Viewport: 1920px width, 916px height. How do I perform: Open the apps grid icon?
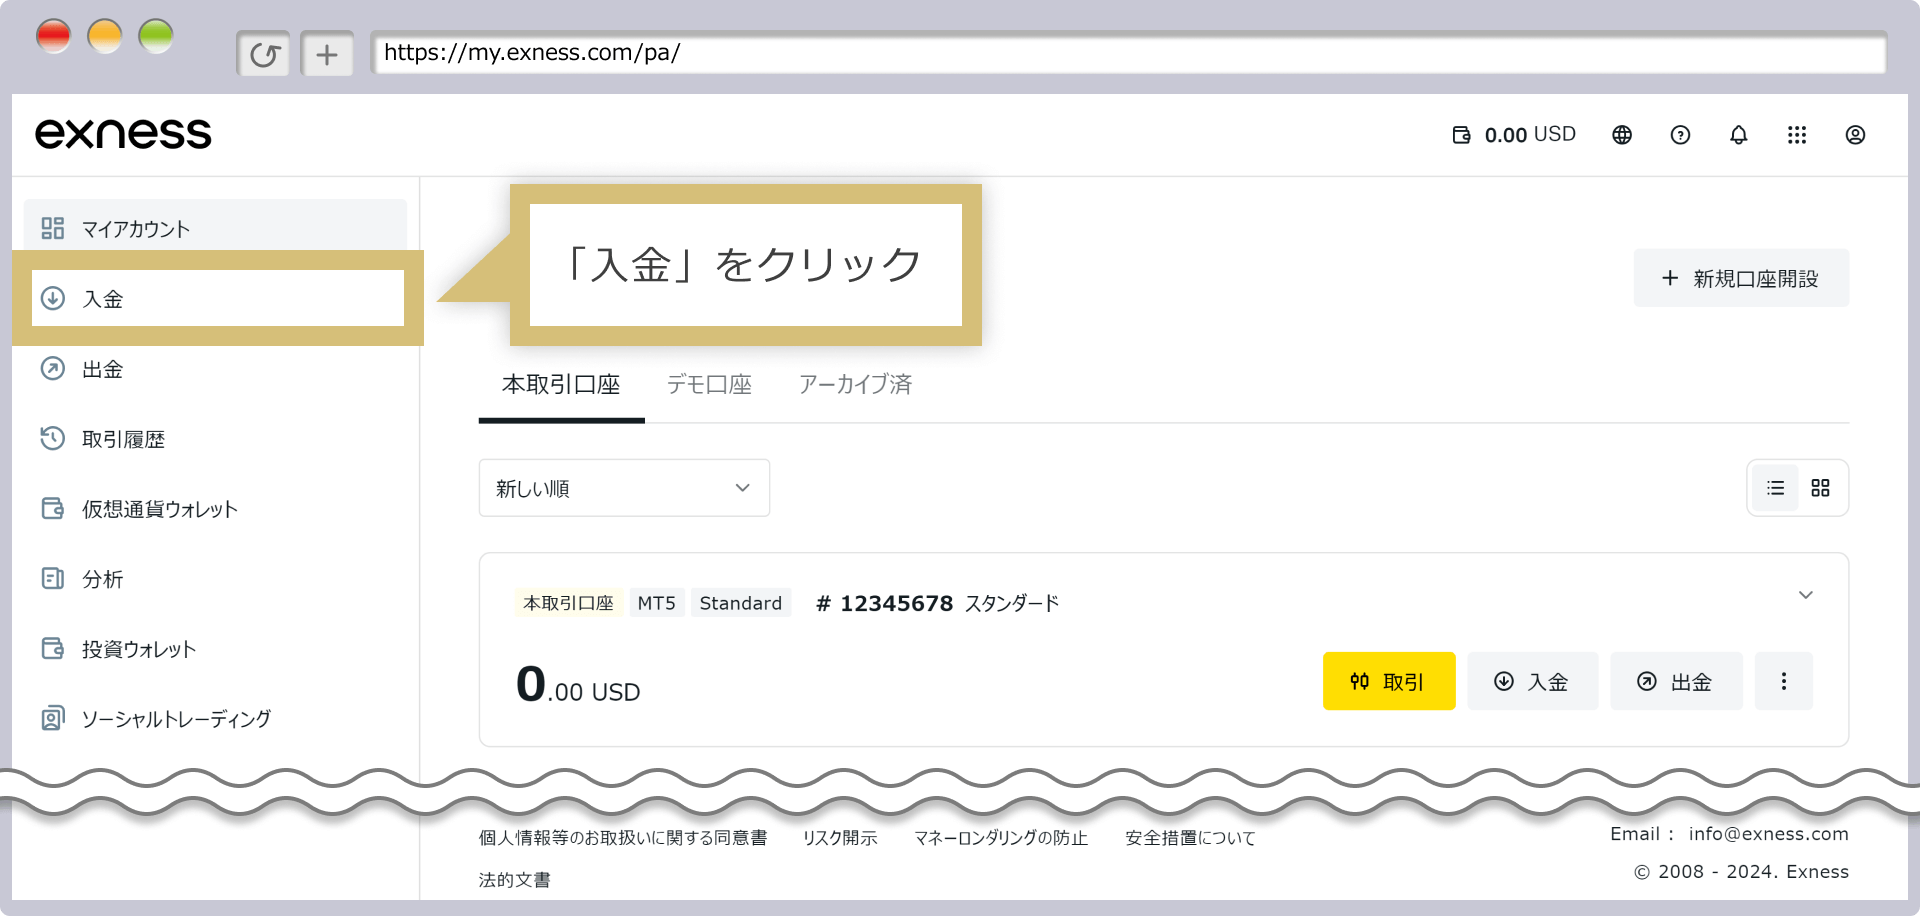(x=1797, y=134)
